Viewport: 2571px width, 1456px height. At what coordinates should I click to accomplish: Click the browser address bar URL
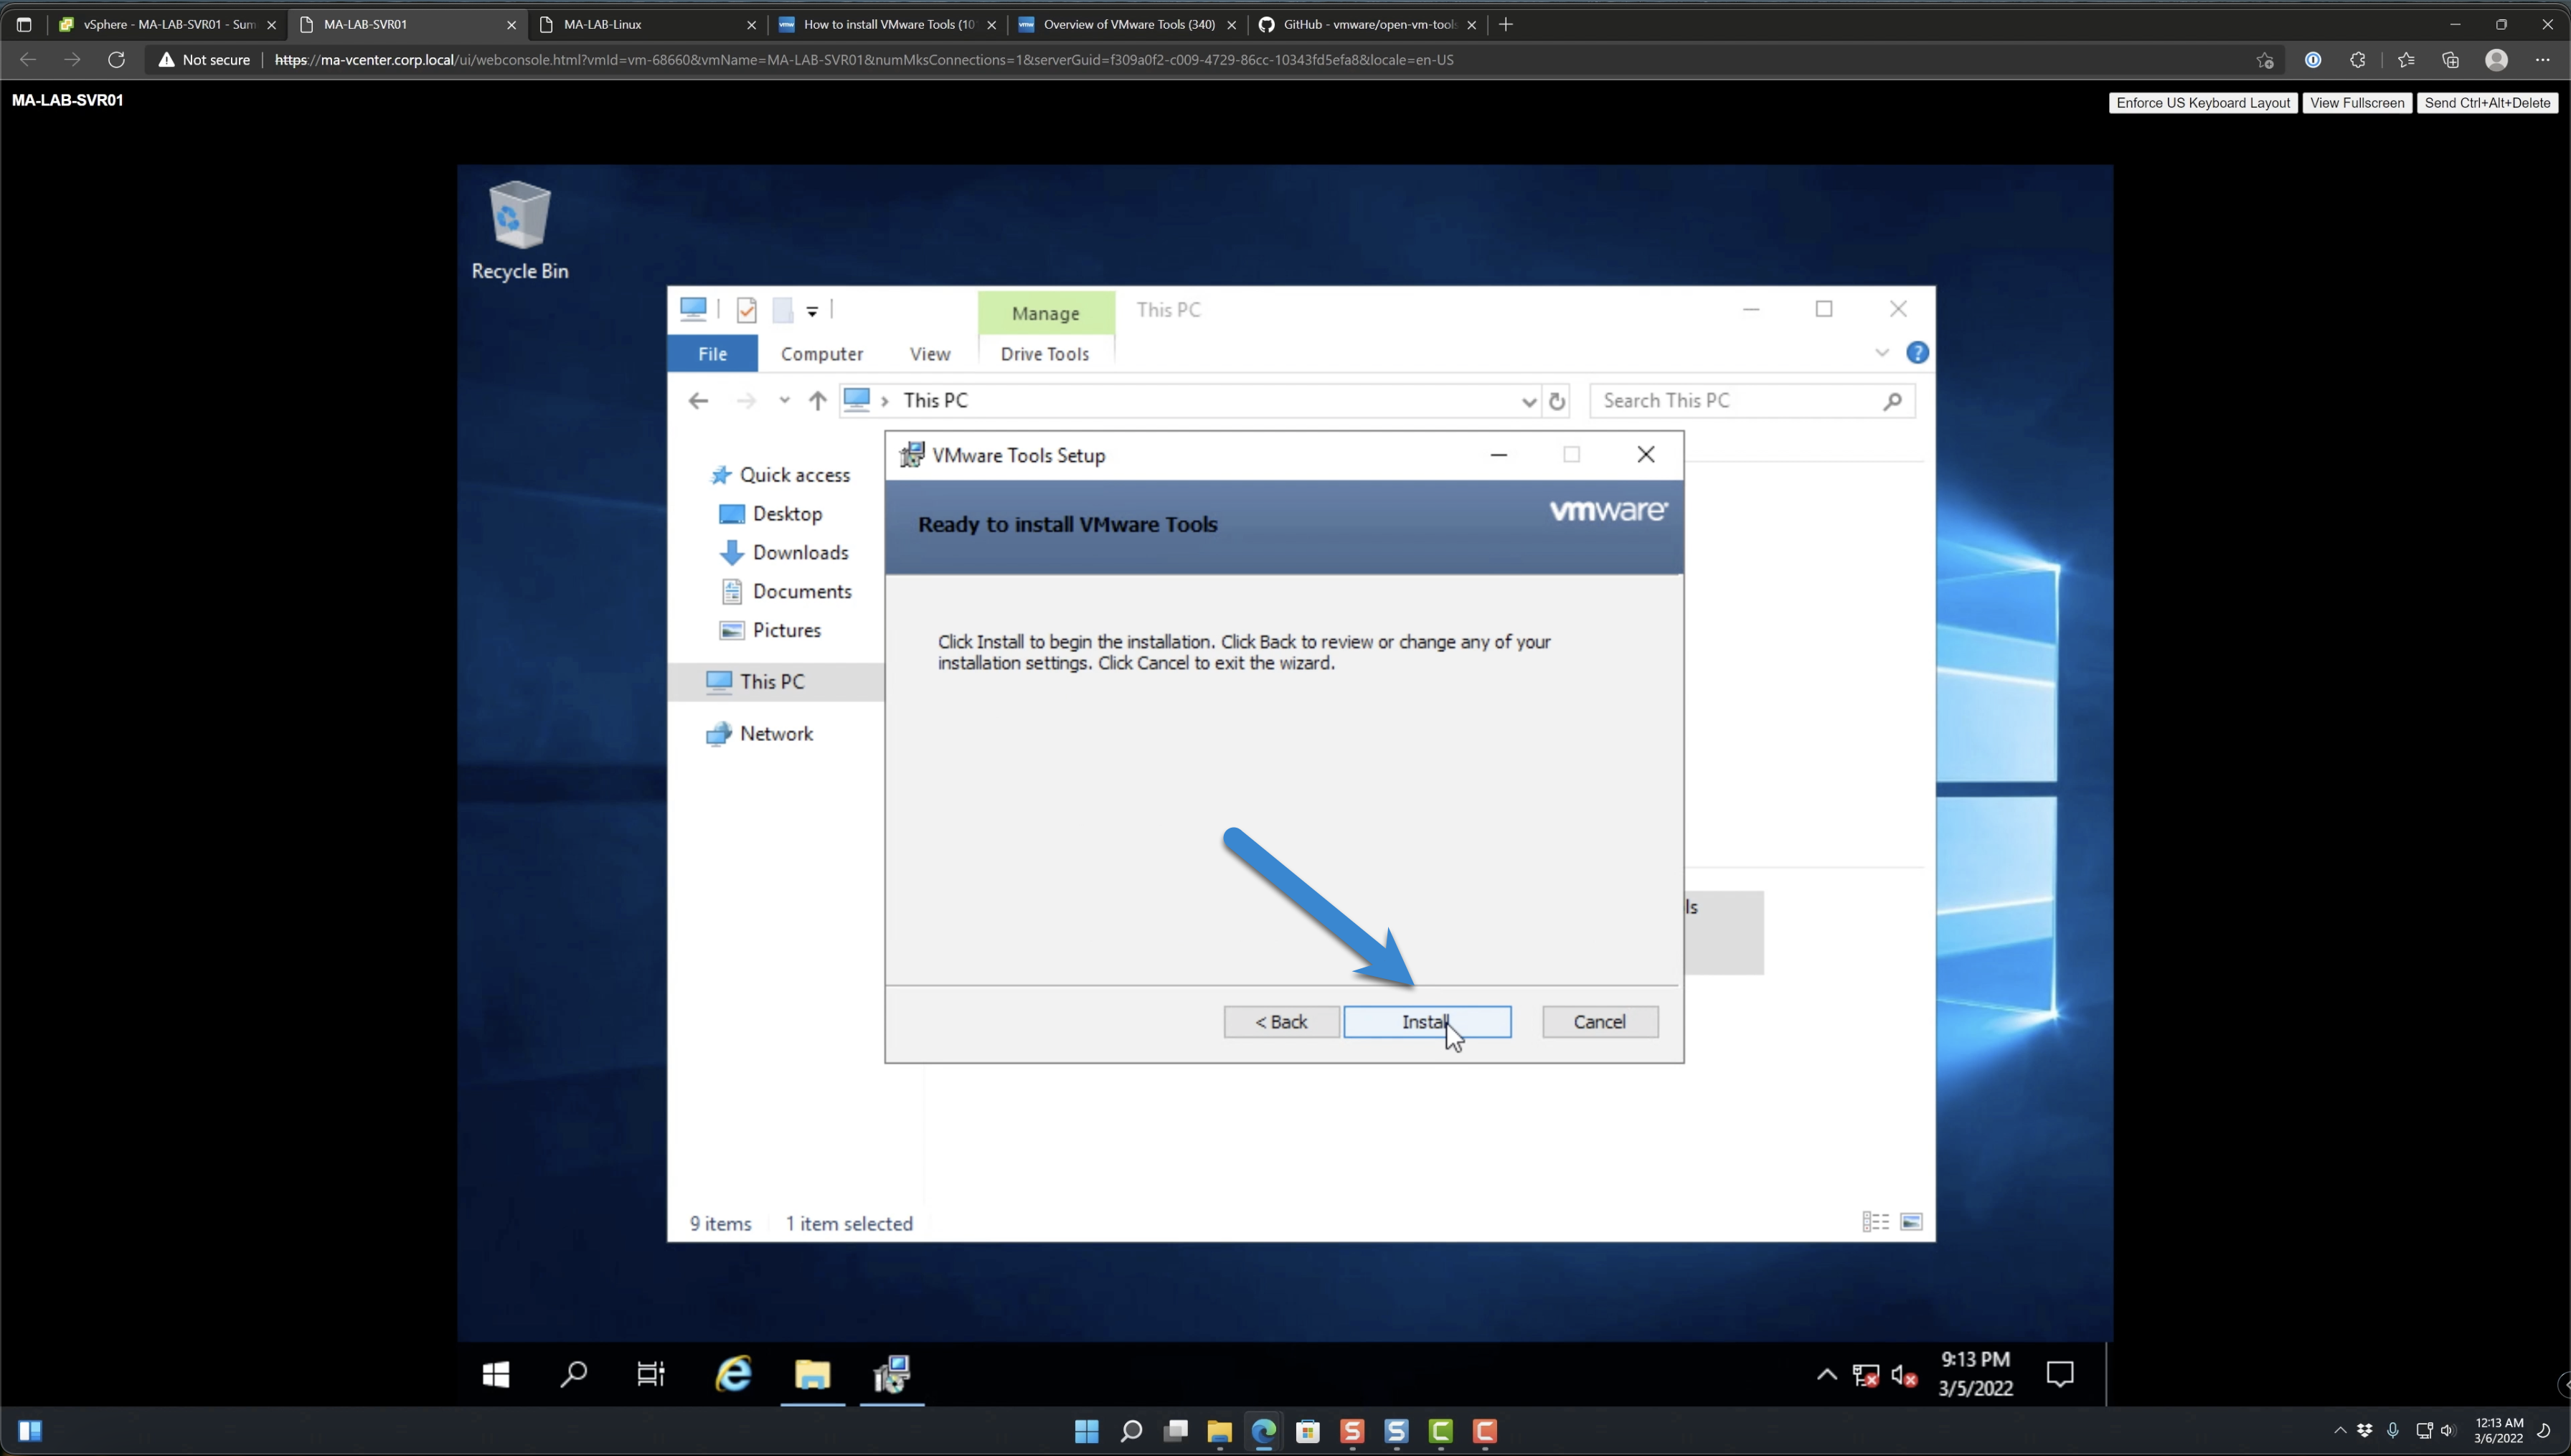(864, 60)
